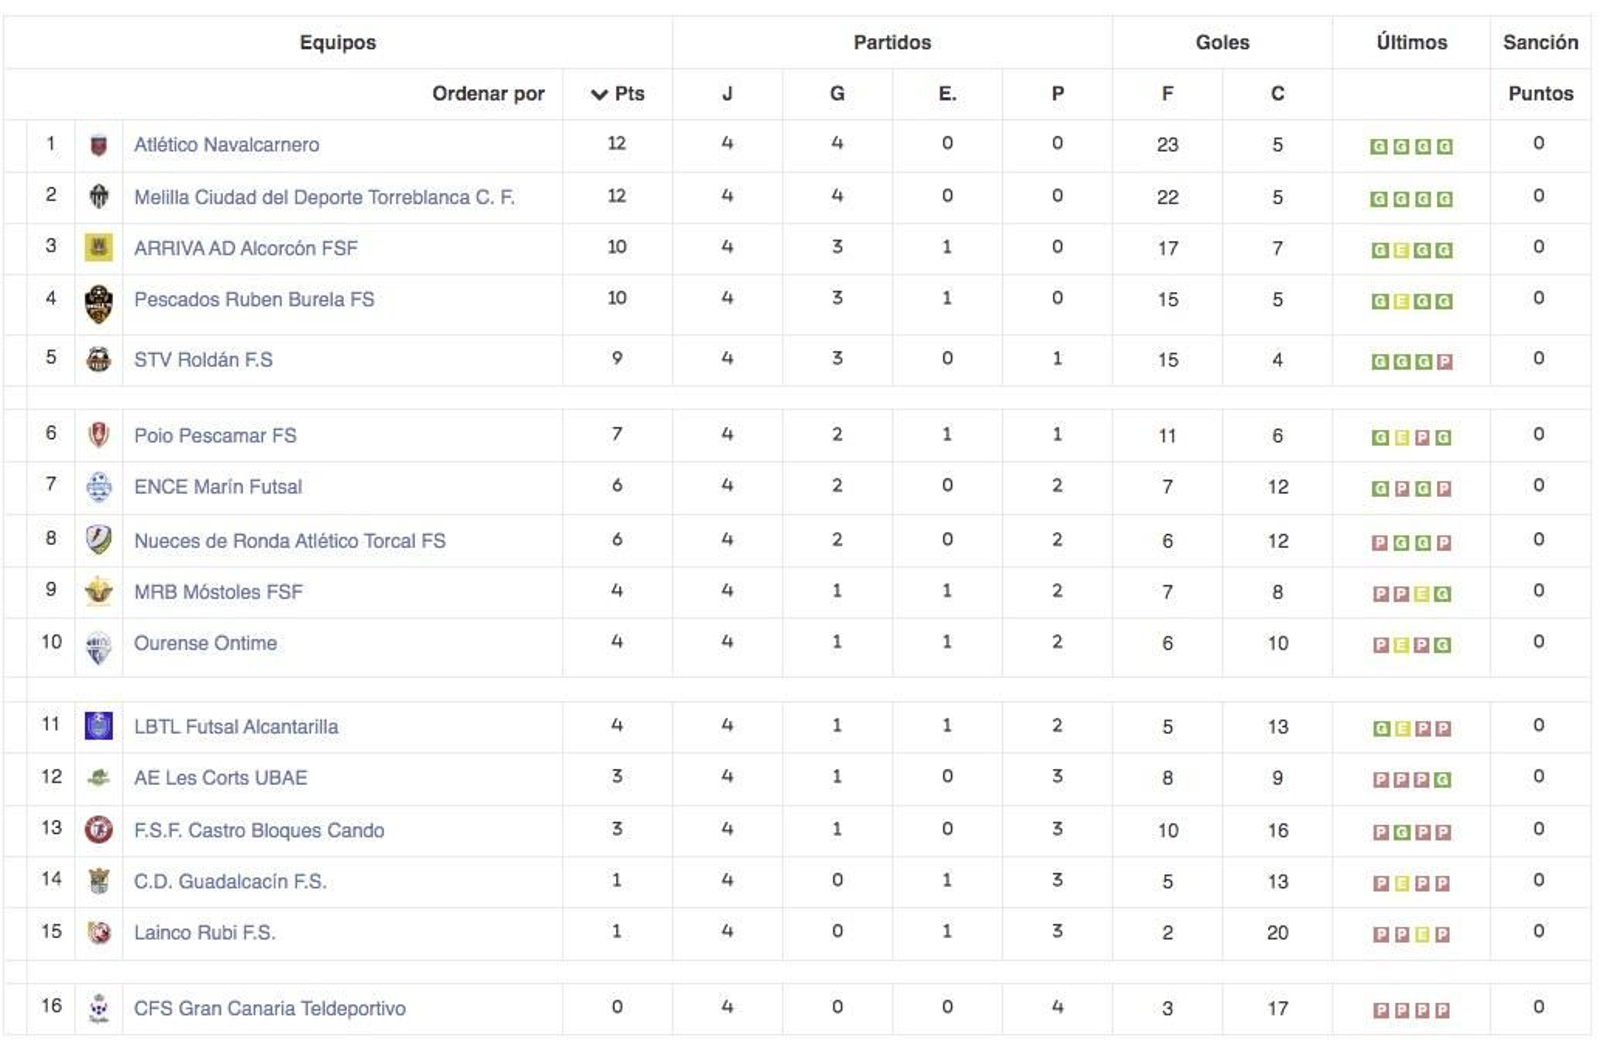Screen dimensions: 1600x1045
Task: Open the CFS Gran Canaria Teldeportivo link
Action: pos(270,1008)
